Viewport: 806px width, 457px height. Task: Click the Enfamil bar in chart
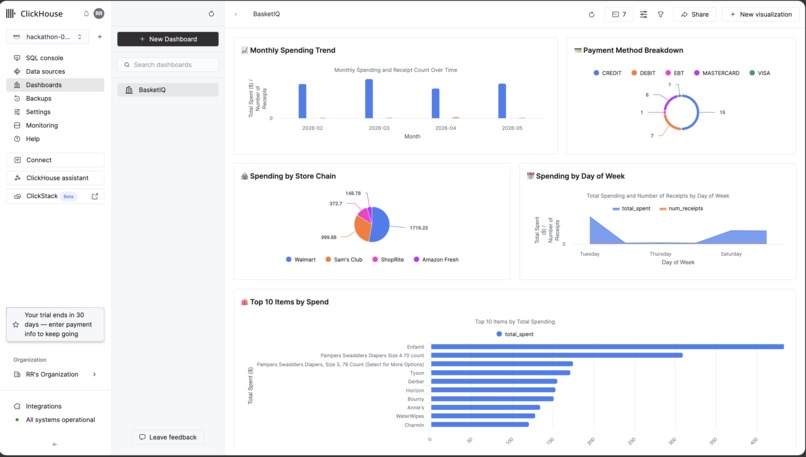(607, 347)
